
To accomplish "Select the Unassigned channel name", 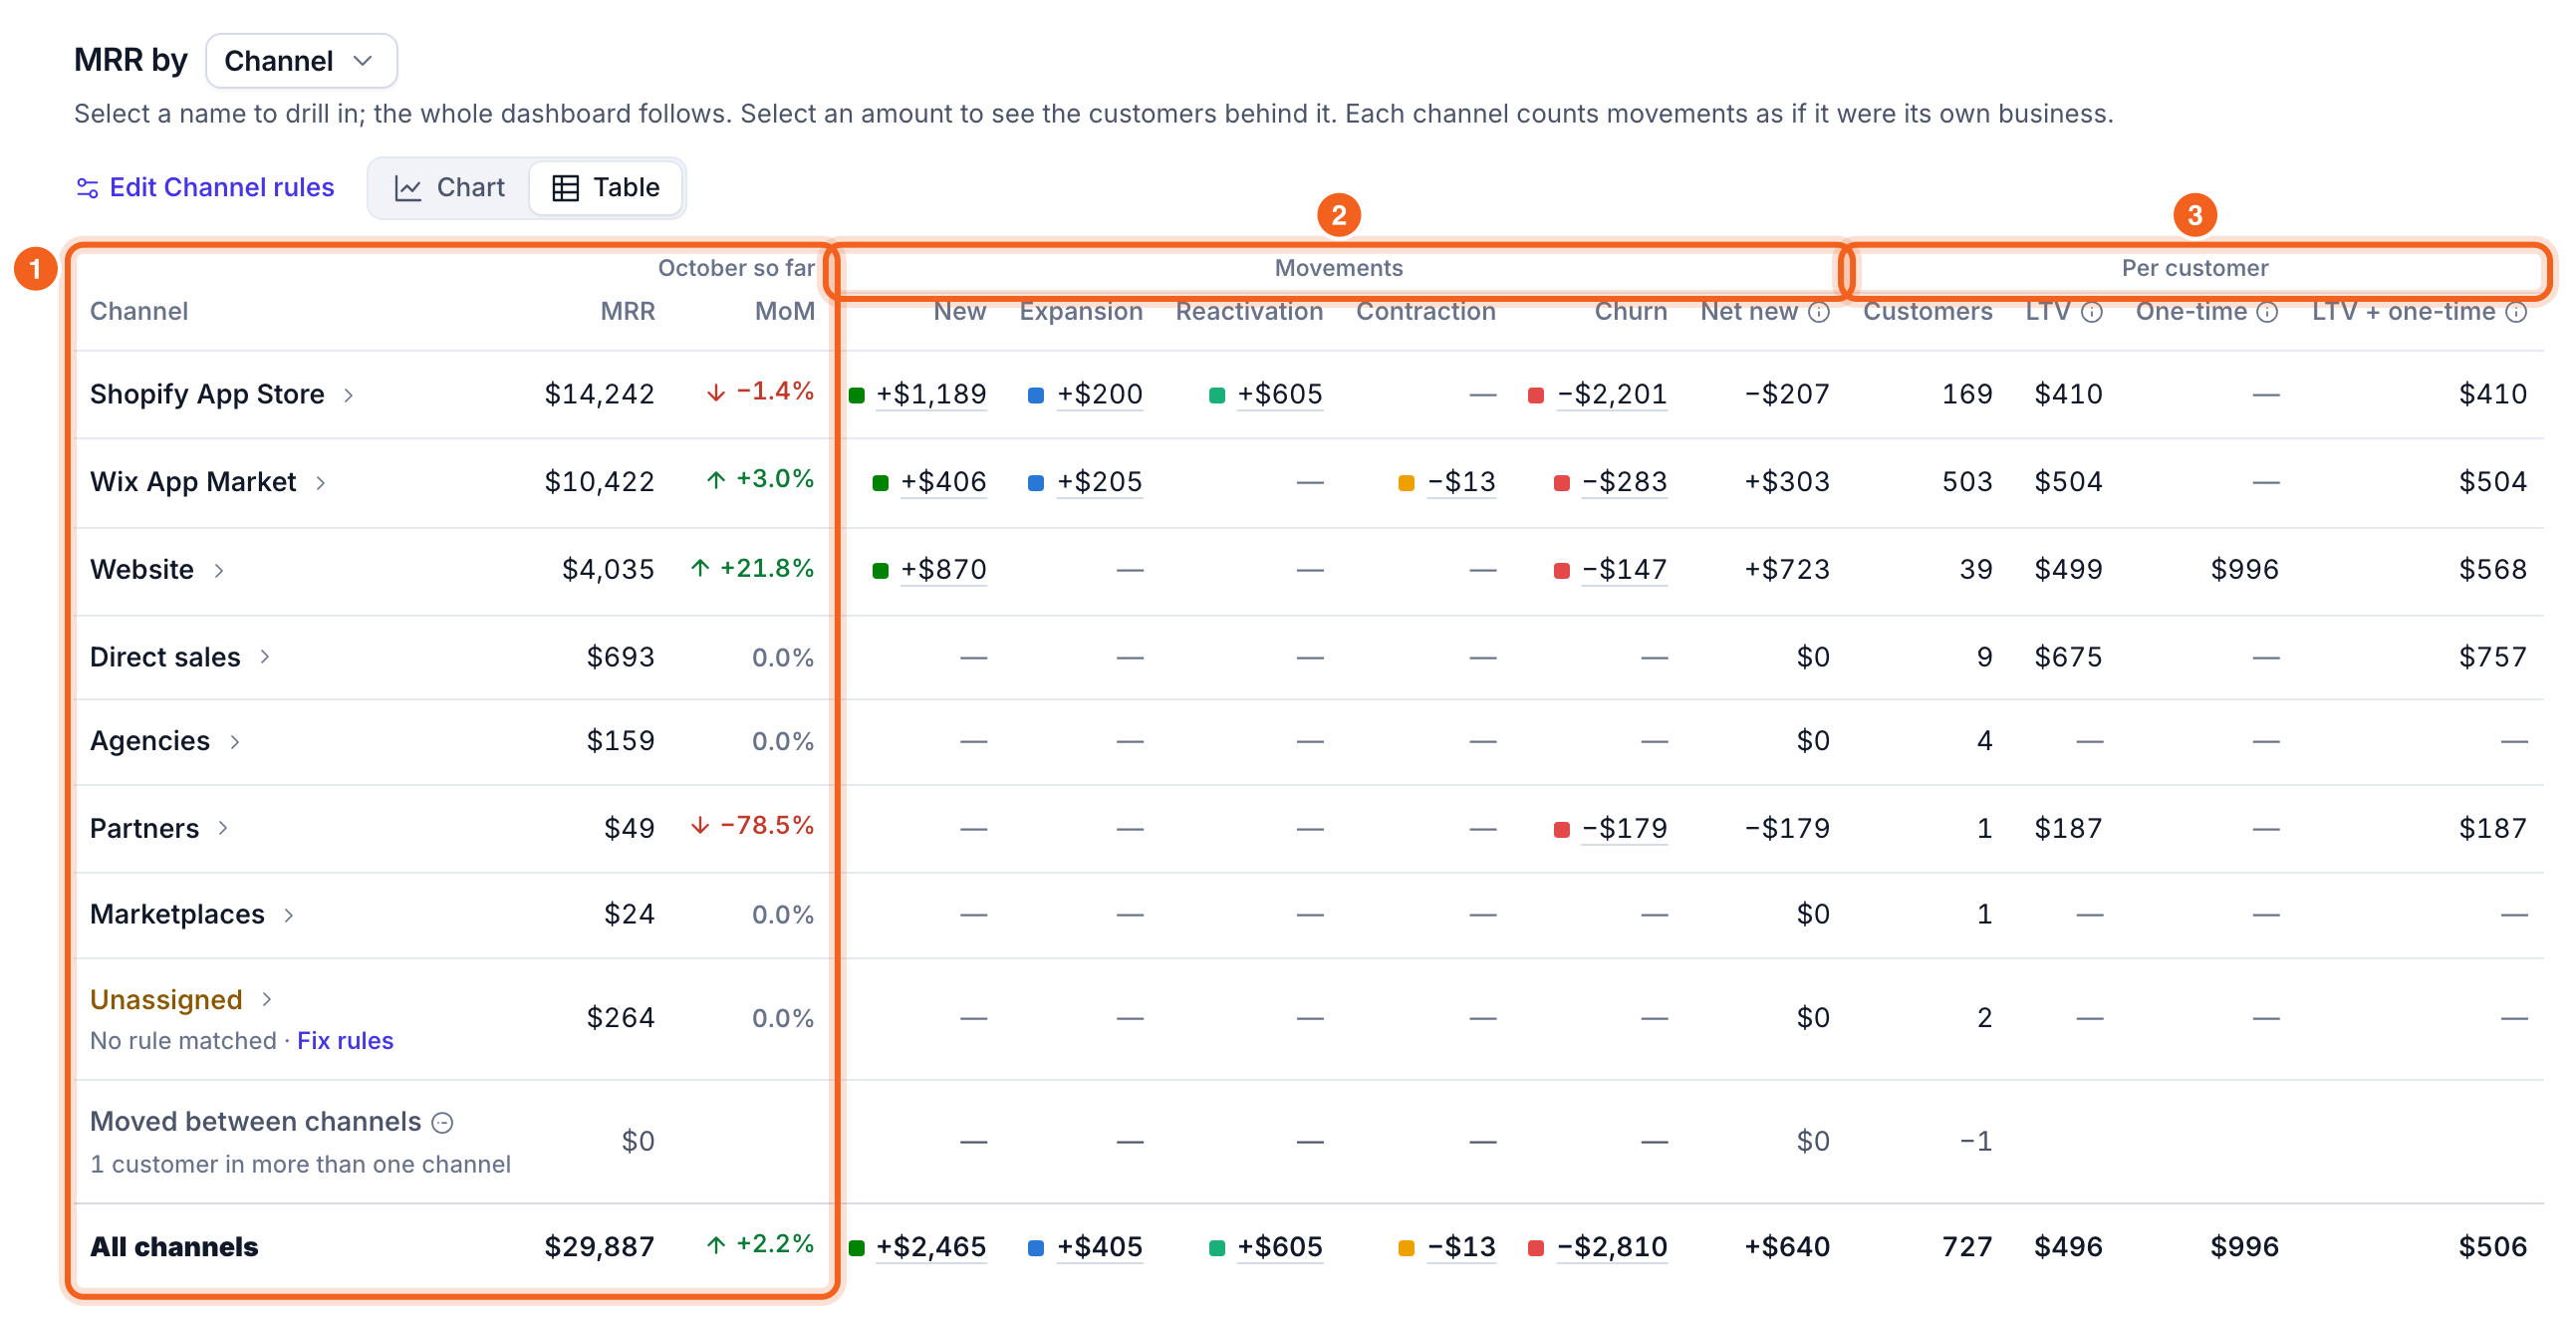I will pos(166,1000).
